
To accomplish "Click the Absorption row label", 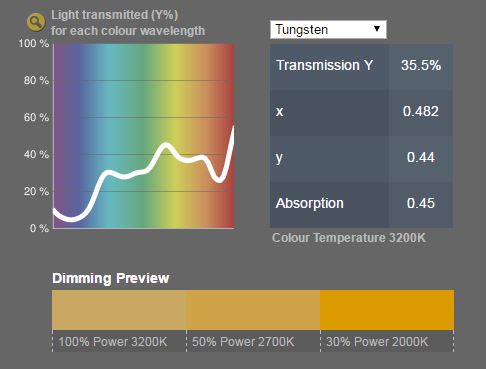I will tap(310, 203).
